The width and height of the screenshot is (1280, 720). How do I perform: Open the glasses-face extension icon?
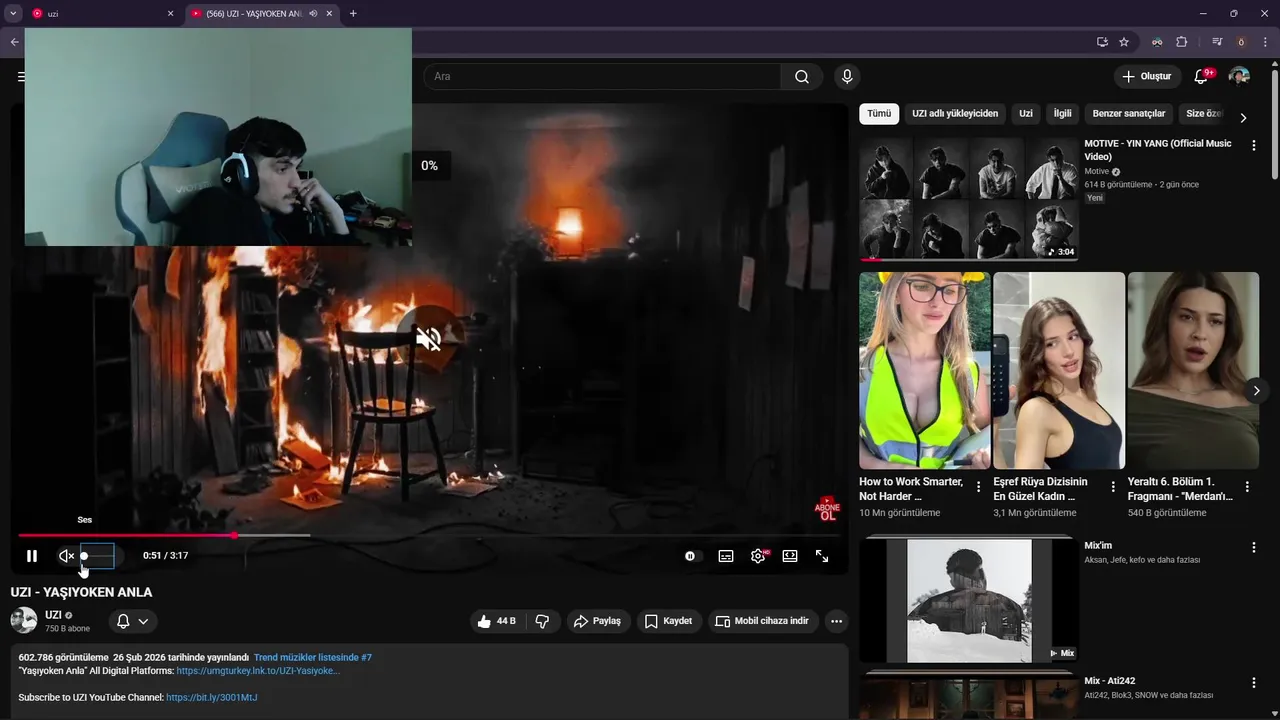[1157, 42]
